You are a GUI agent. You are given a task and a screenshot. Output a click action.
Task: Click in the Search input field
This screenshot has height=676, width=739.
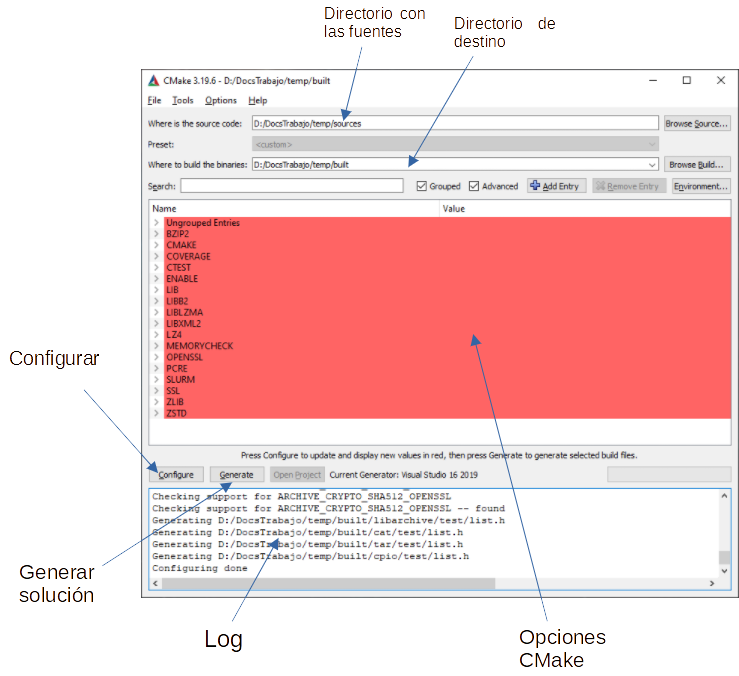click(x=292, y=186)
